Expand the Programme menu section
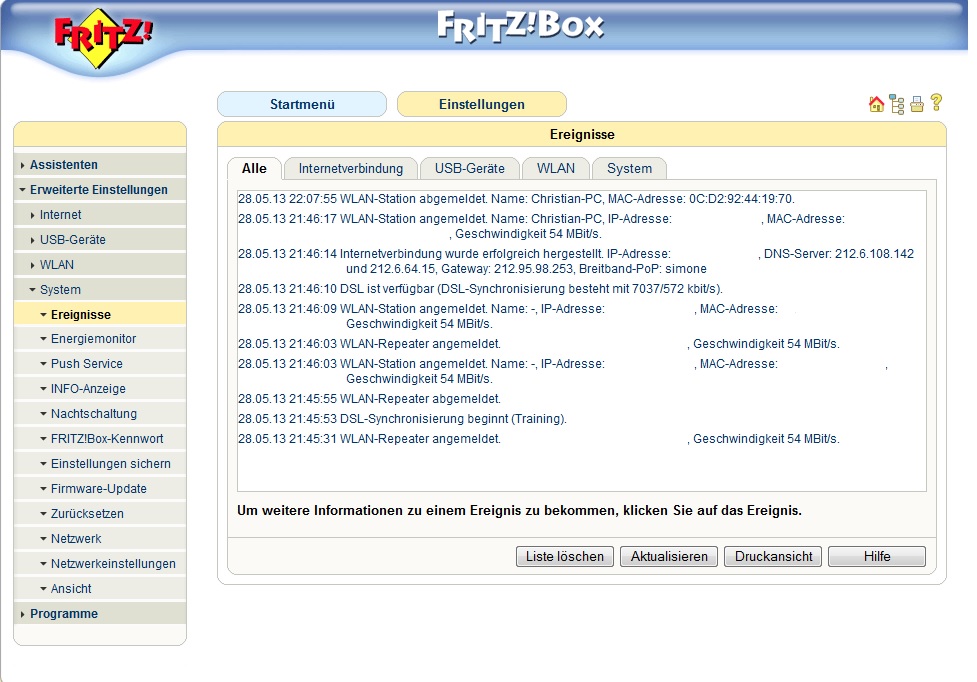The image size is (977, 682). pyautogui.click(x=100, y=613)
